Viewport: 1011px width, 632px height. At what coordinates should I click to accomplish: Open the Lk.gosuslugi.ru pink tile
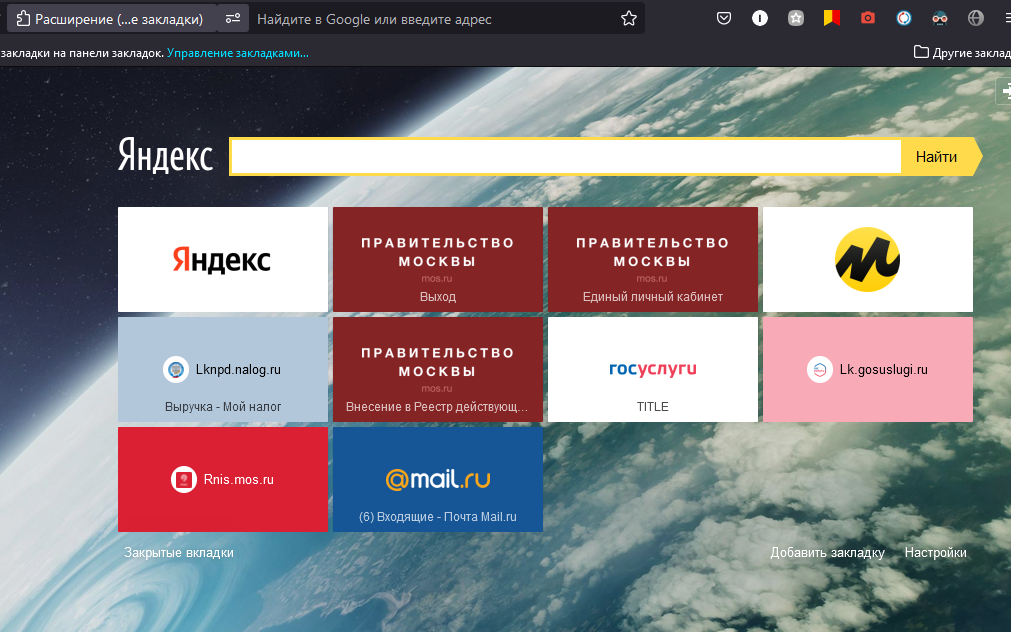(868, 370)
